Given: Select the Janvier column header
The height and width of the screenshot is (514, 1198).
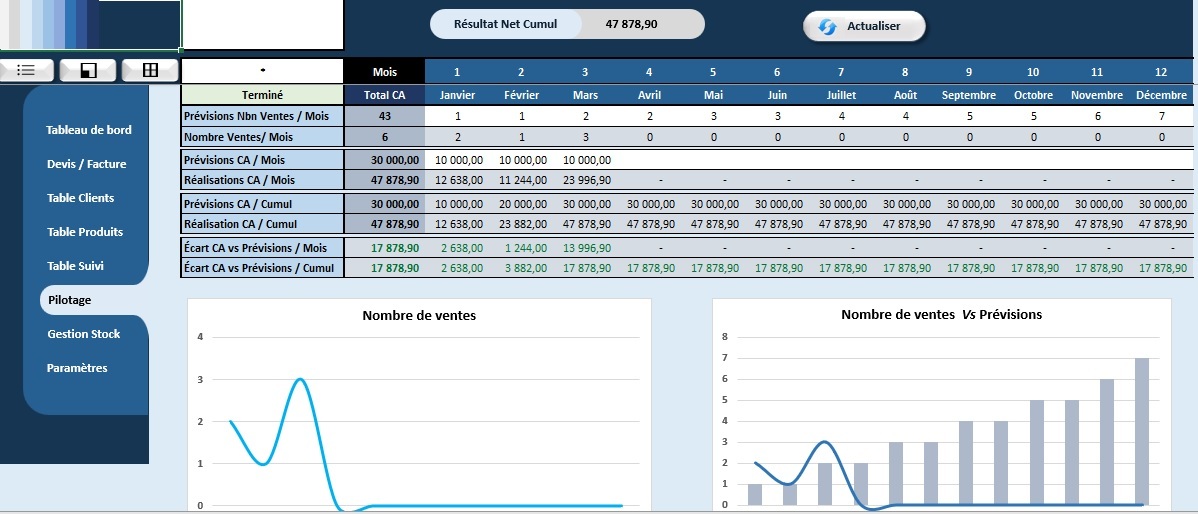Looking at the screenshot, I should (x=457, y=95).
